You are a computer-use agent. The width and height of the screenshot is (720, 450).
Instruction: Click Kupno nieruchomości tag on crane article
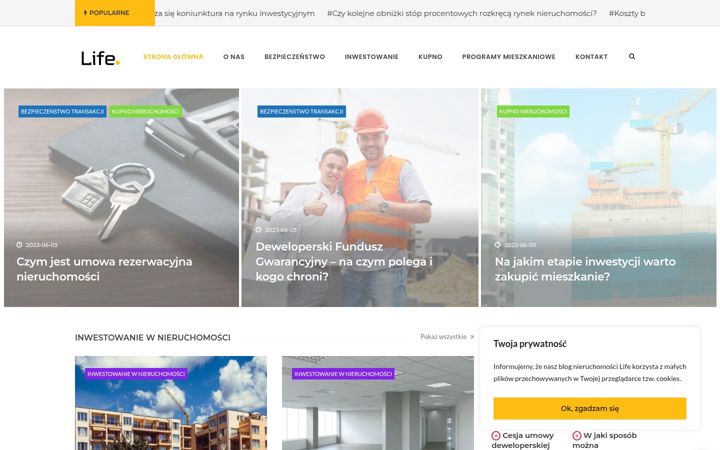[533, 112]
